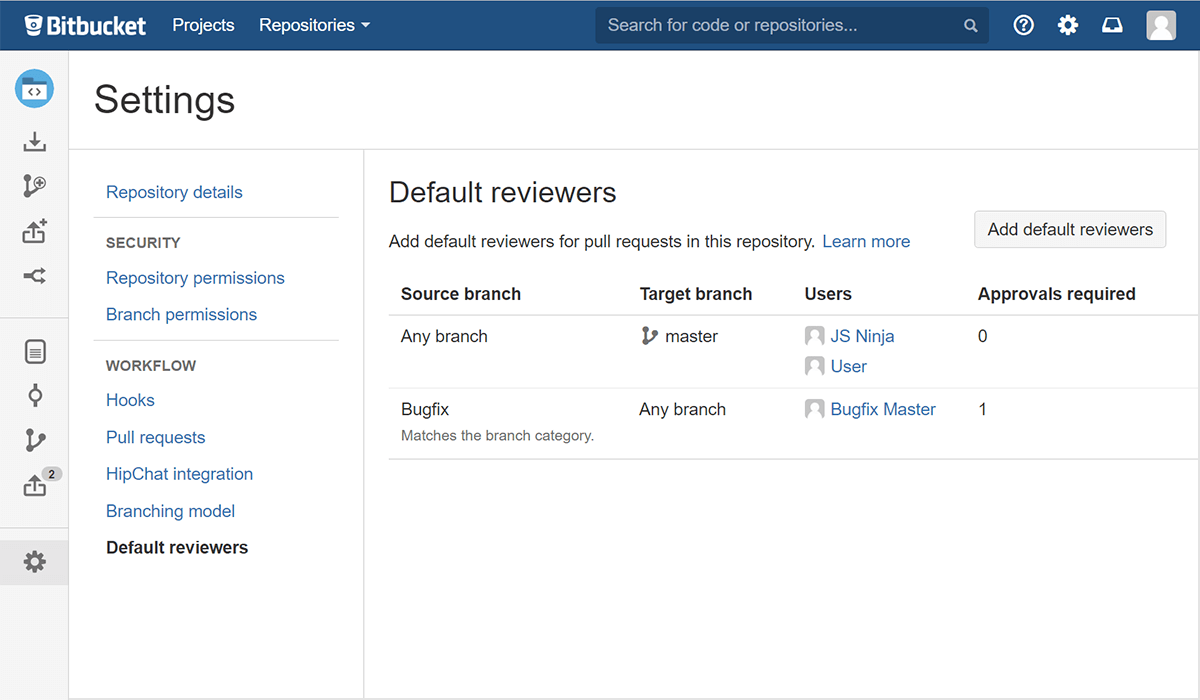Click the Compare branches fork icon
This screenshot has width=1200, height=700.
coord(35,276)
